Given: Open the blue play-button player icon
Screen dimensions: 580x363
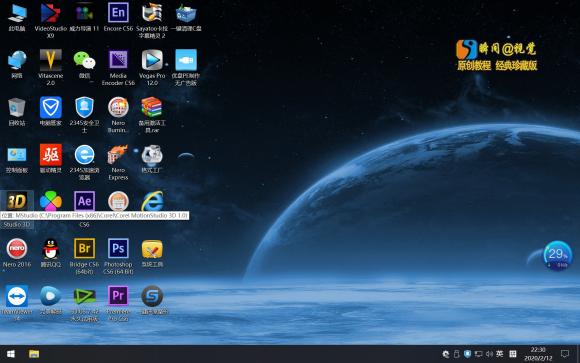Looking at the screenshot, I should [x=50, y=296].
